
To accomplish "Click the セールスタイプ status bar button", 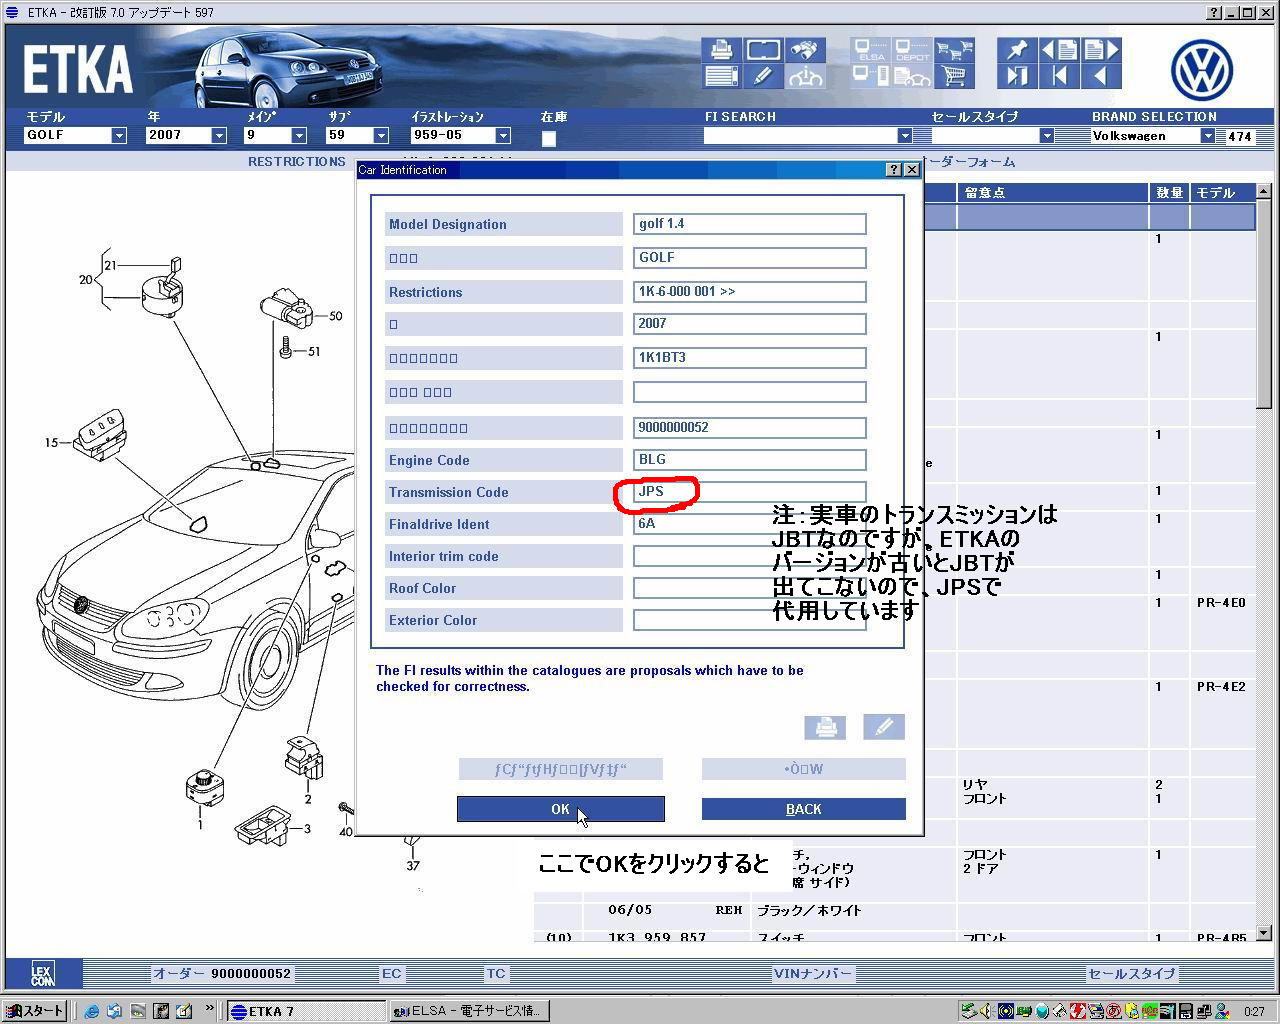I will [x=1131, y=973].
